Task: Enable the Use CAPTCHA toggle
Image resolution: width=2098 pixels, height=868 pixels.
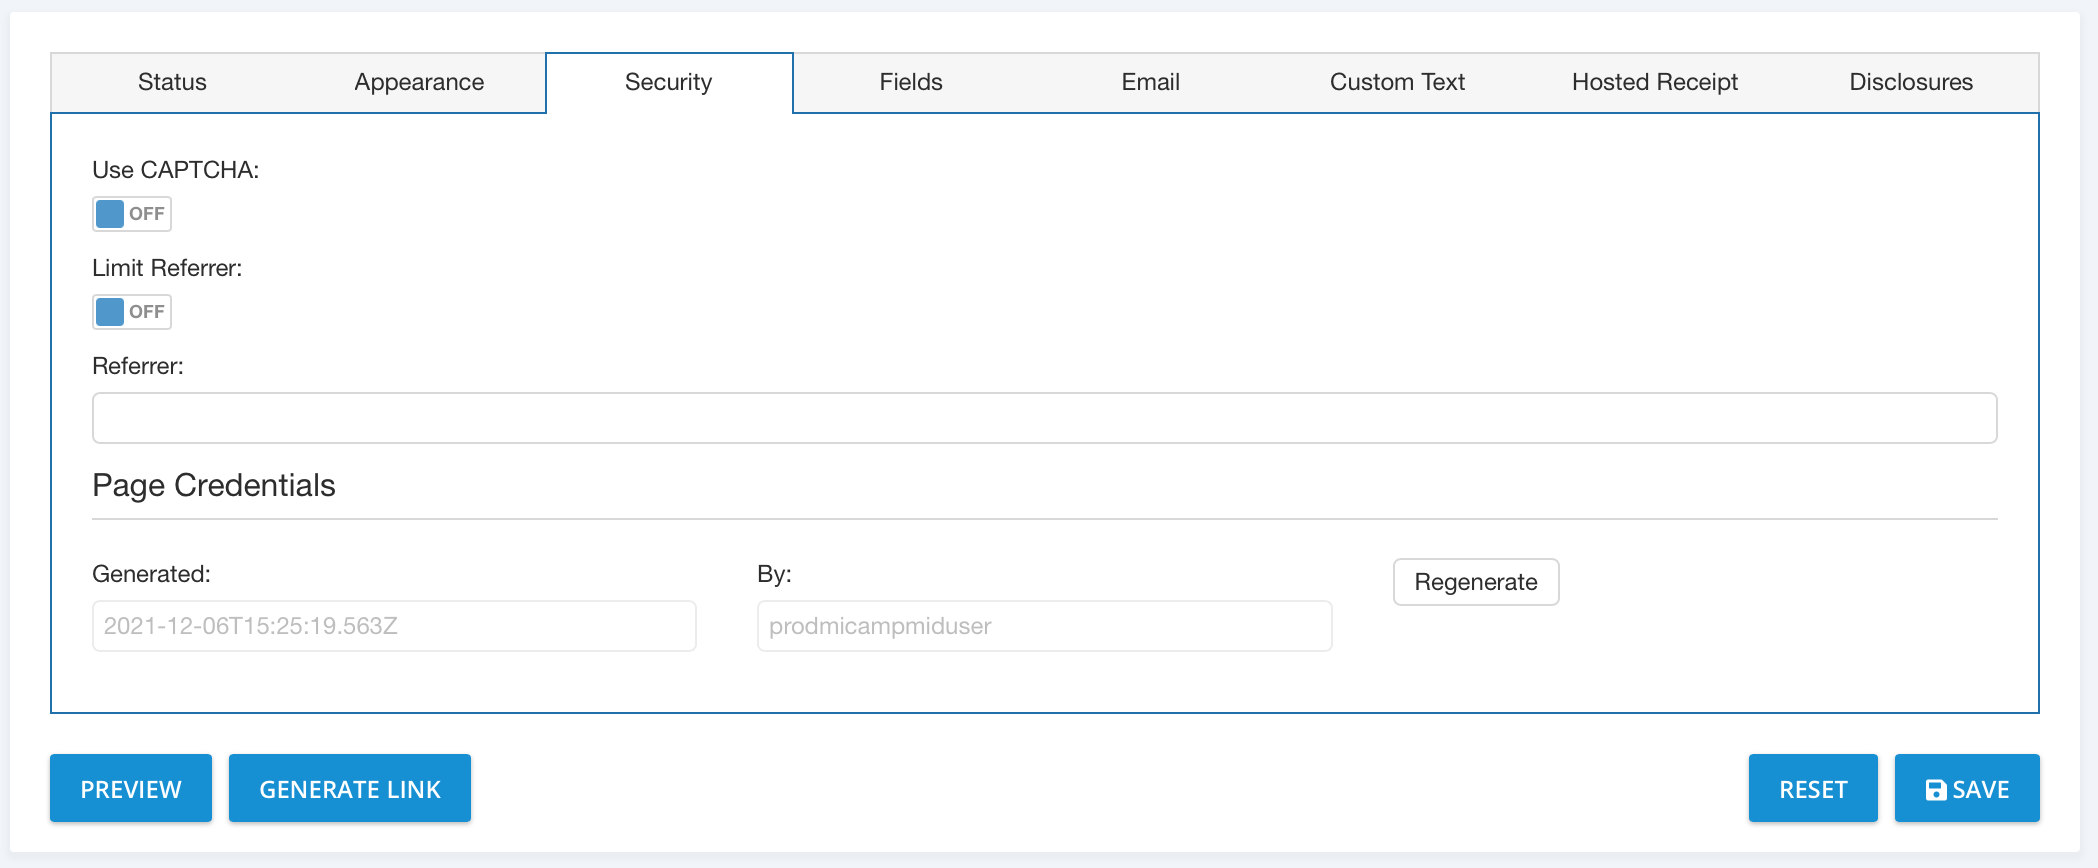Action: tap(132, 214)
